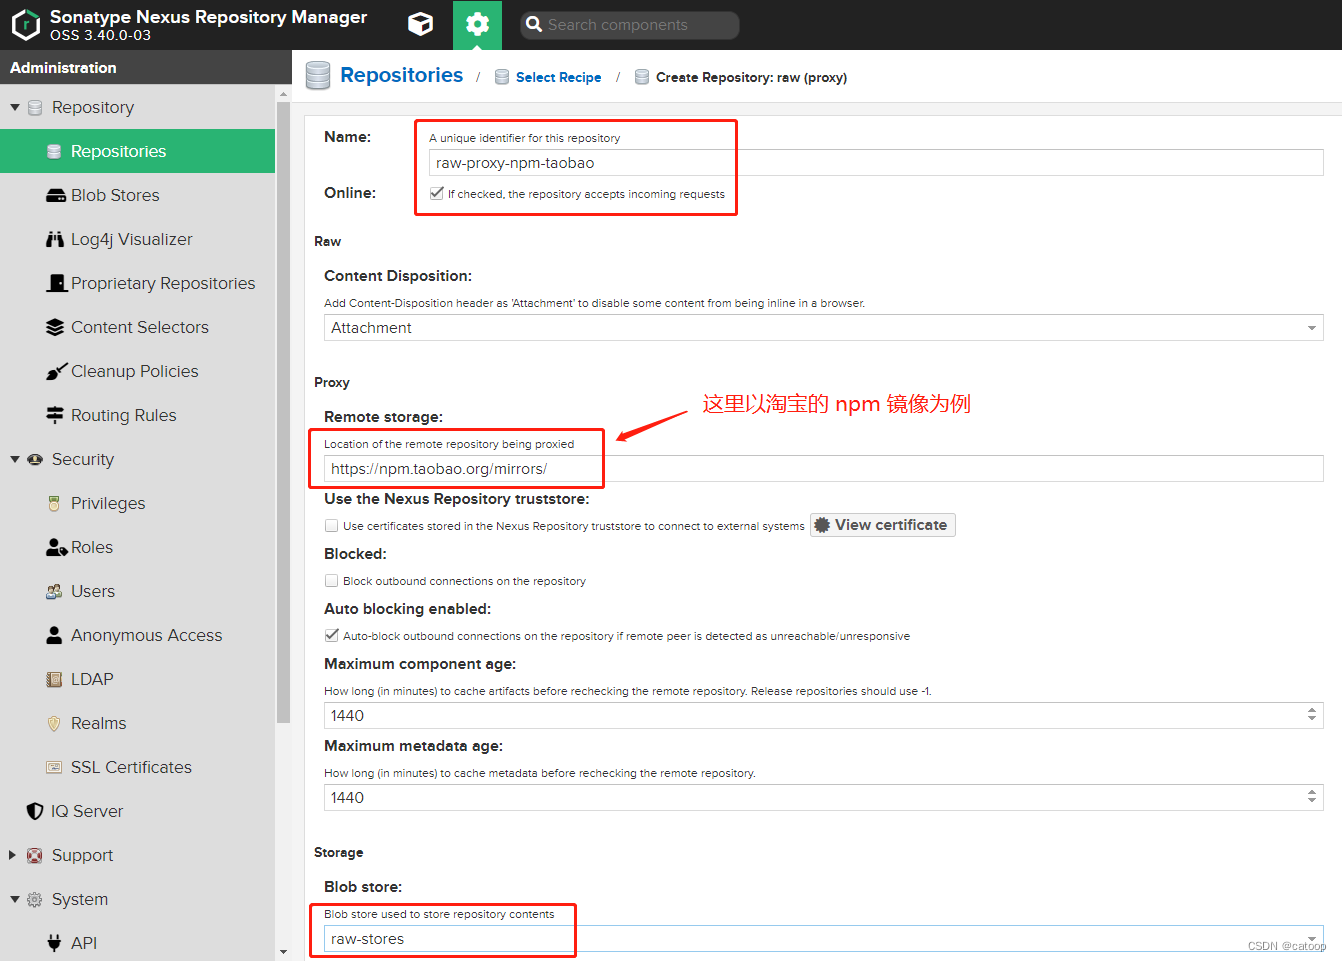Image resolution: width=1342 pixels, height=961 pixels.
Task: Click the Search components box
Action: [630, 25]
